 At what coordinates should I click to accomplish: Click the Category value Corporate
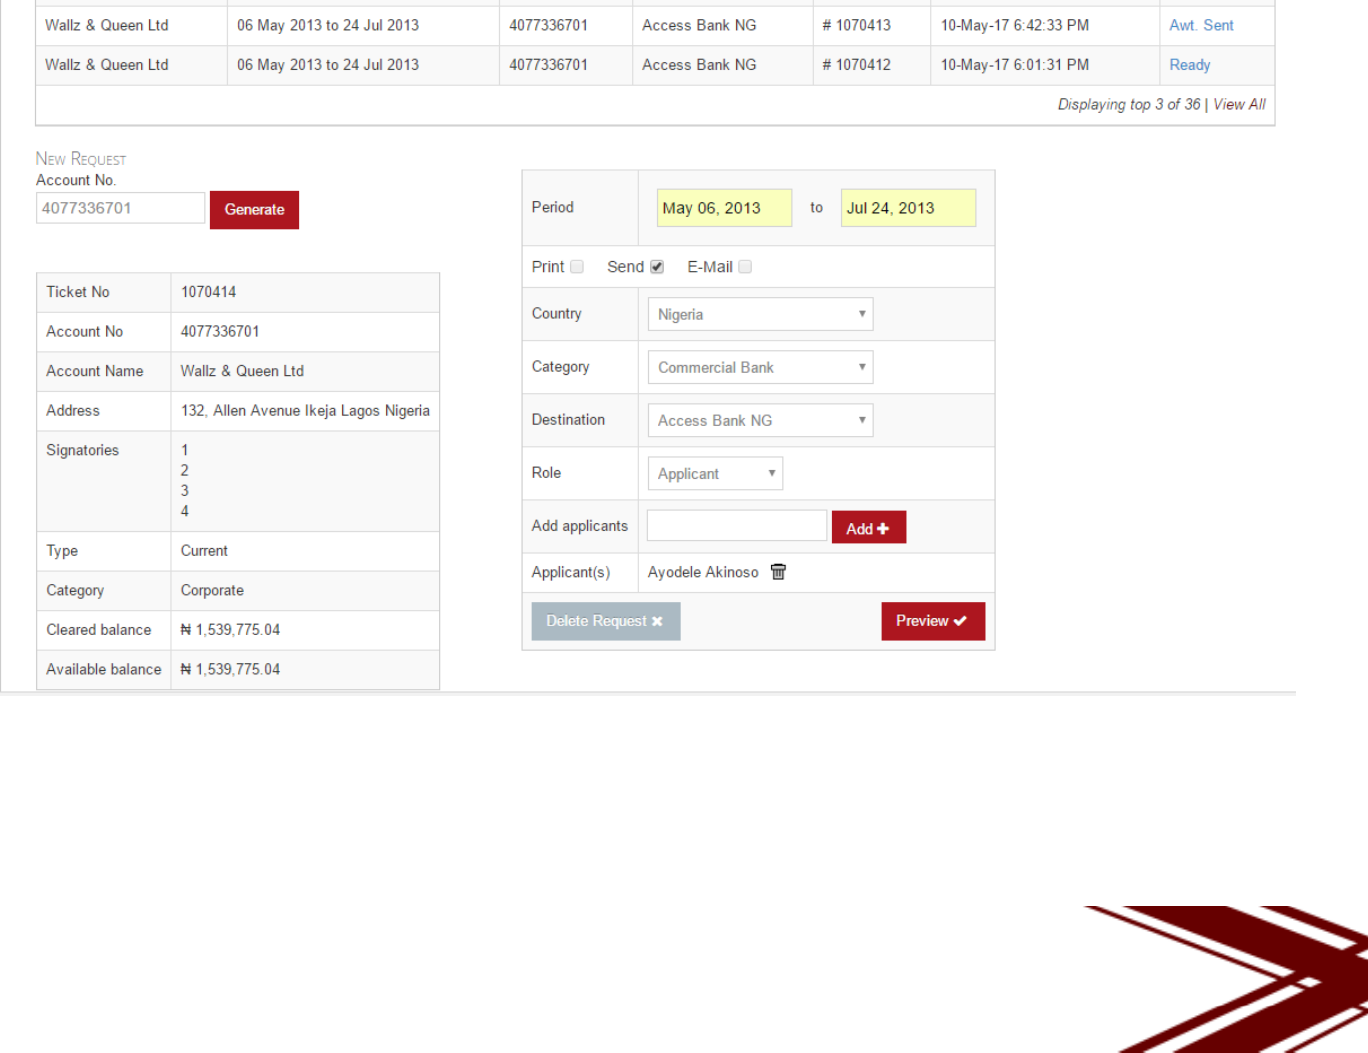[212, 591]
